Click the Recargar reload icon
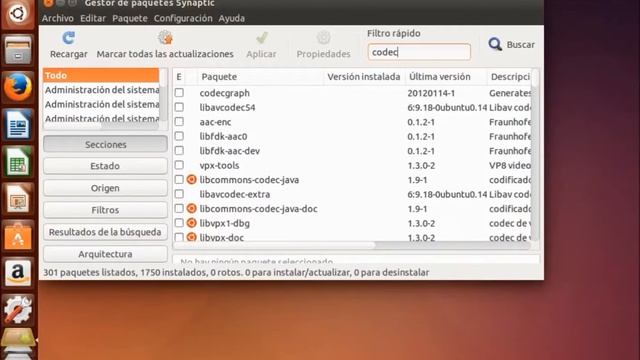Screen dimensions: 640x360 [68, 38]
